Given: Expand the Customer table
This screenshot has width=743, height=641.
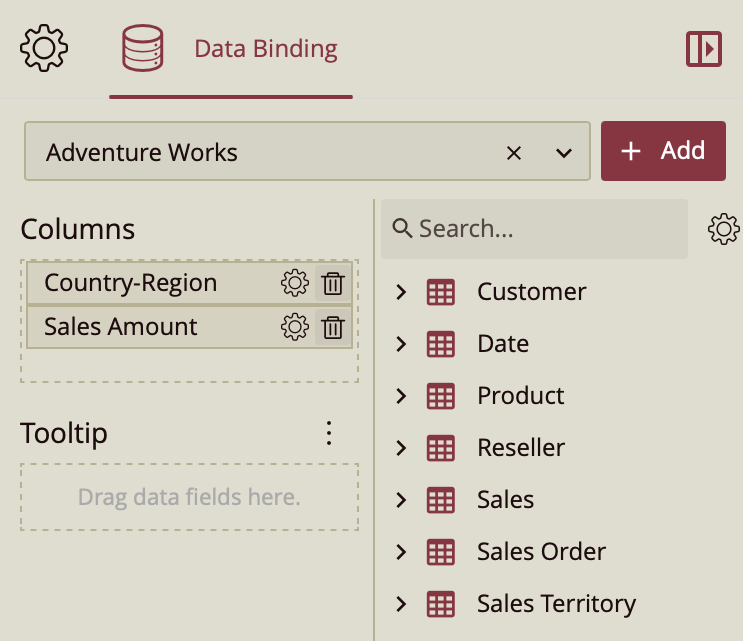Looking at the screenshot, I should click(x=401, y=292).
